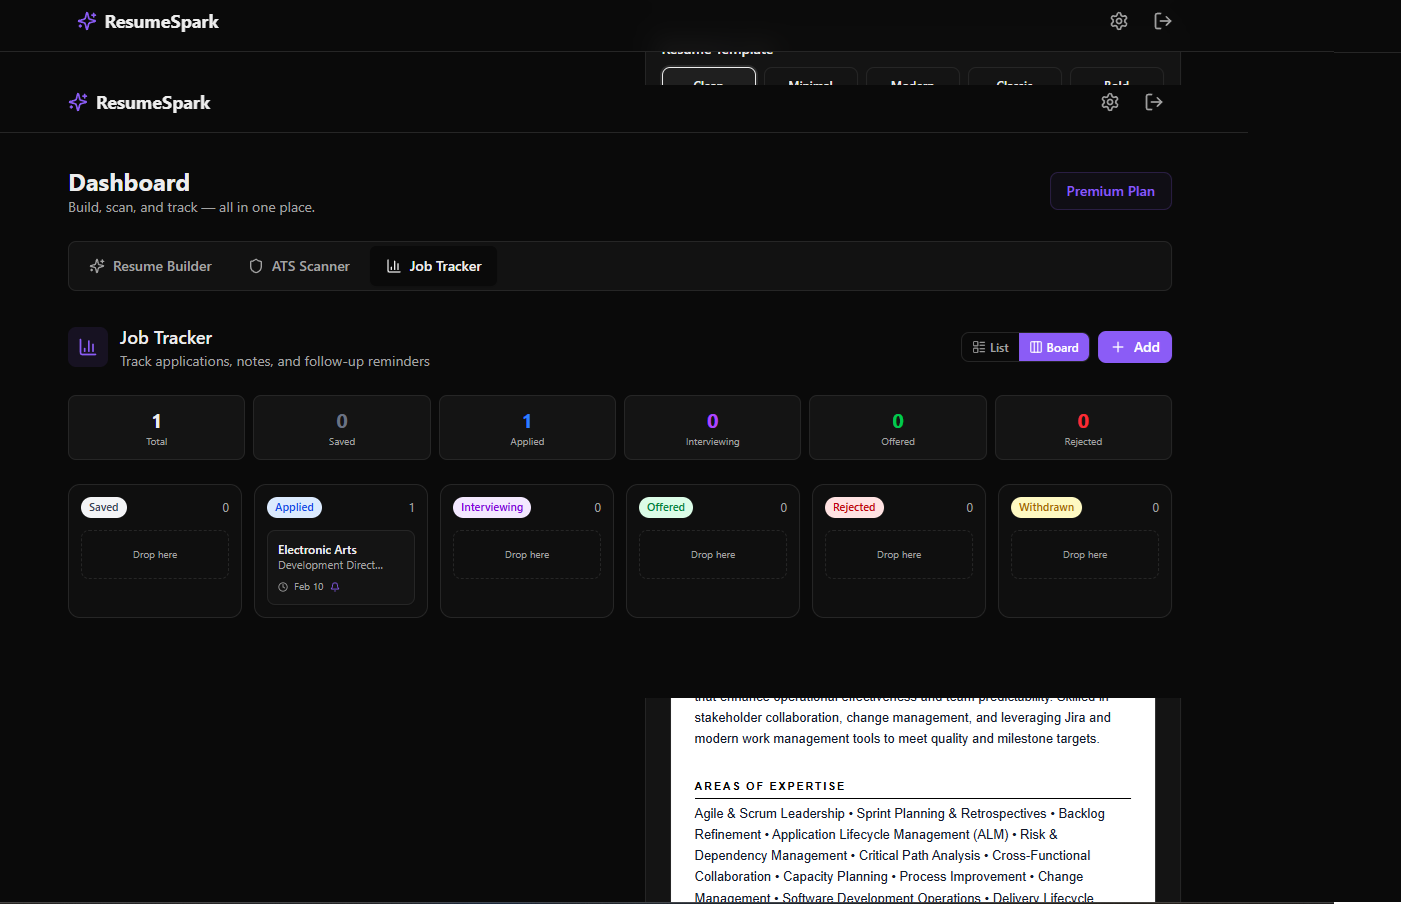Open settings gear beside the Dashboard header logout
The height and width of the screenshot is (904, 1401).
pos(1110,102)
